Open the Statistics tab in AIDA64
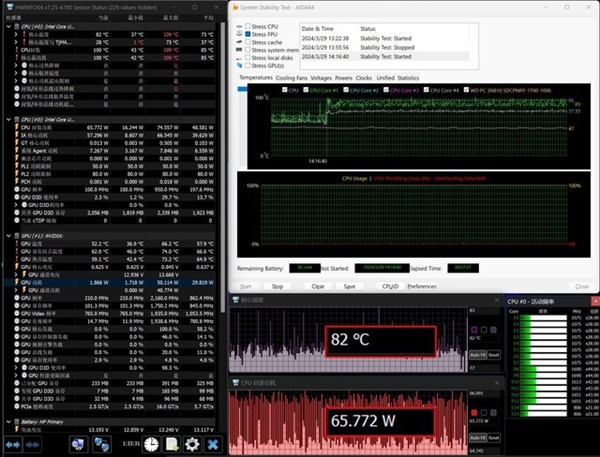Image resolution: width=600 pixels, height=457 pixels. point(408,77)
